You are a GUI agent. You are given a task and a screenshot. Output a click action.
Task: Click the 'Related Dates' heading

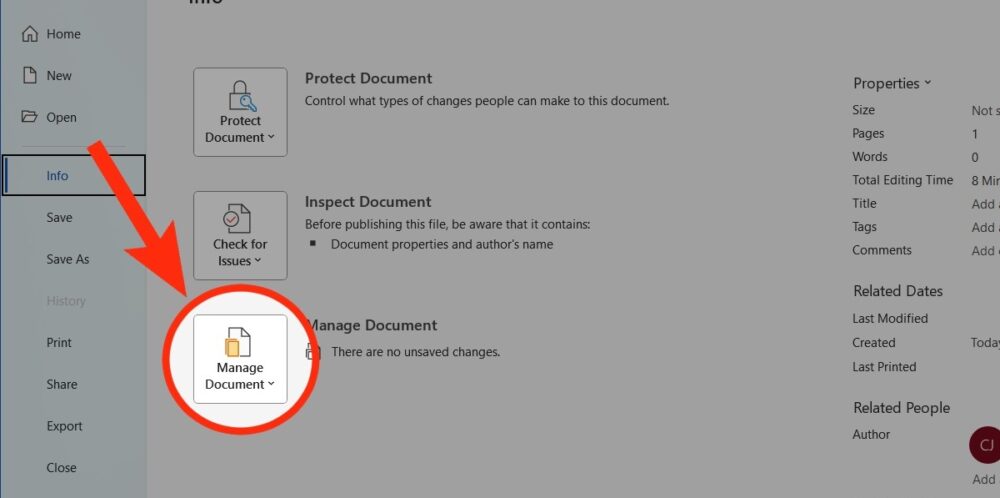point(897,291)
